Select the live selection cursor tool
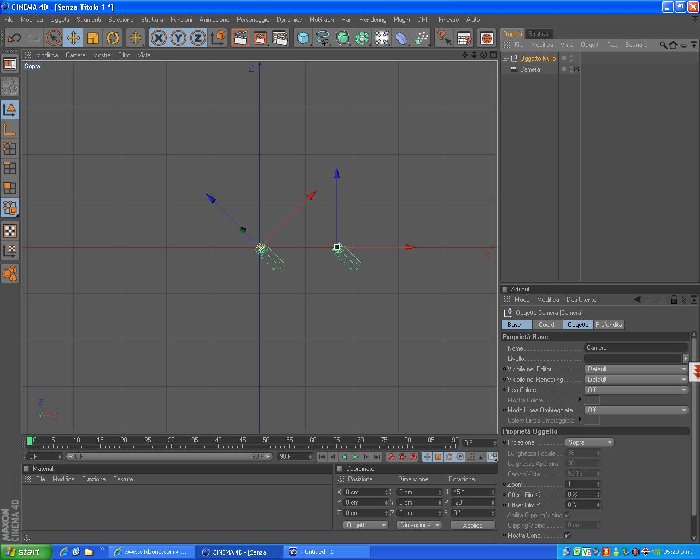Image resolution: width=700 pixels, height=560 pixels. point(54,38)
